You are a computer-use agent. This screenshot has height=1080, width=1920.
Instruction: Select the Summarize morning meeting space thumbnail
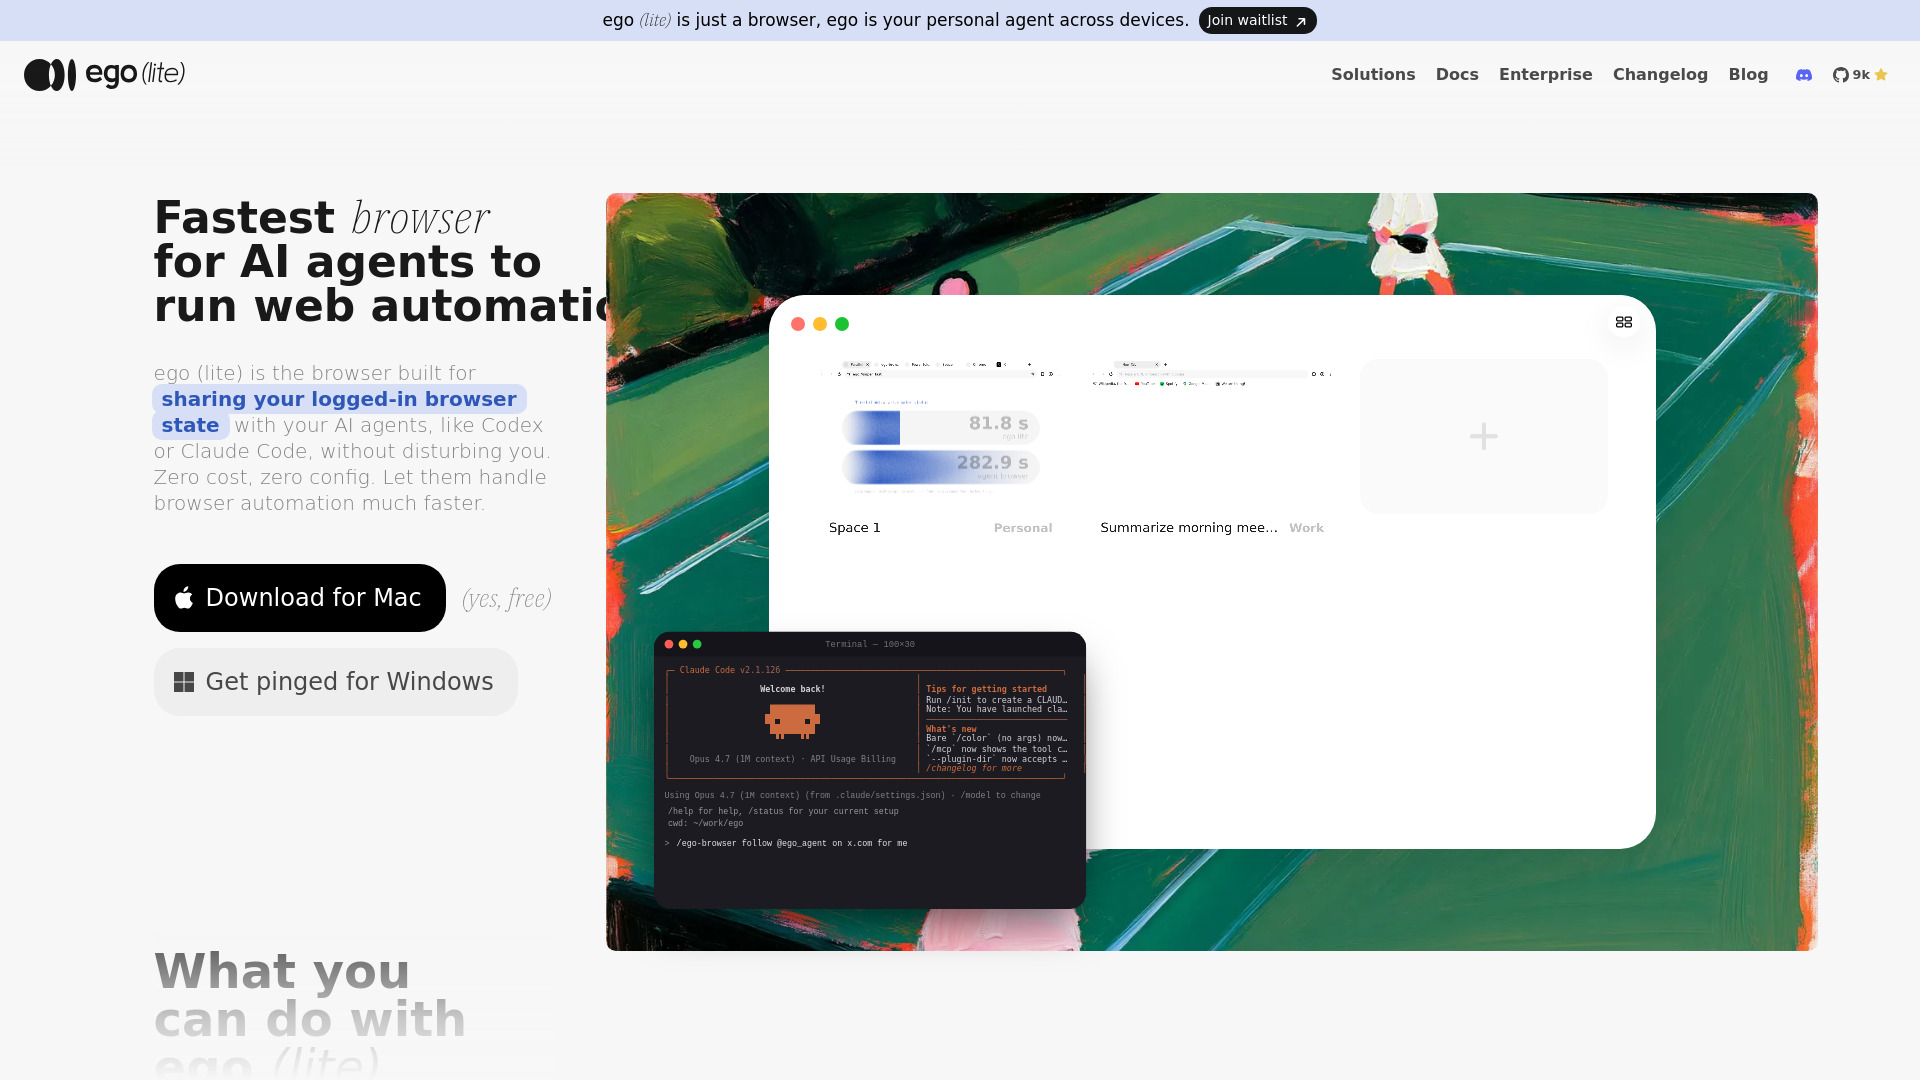point(1212,436)
